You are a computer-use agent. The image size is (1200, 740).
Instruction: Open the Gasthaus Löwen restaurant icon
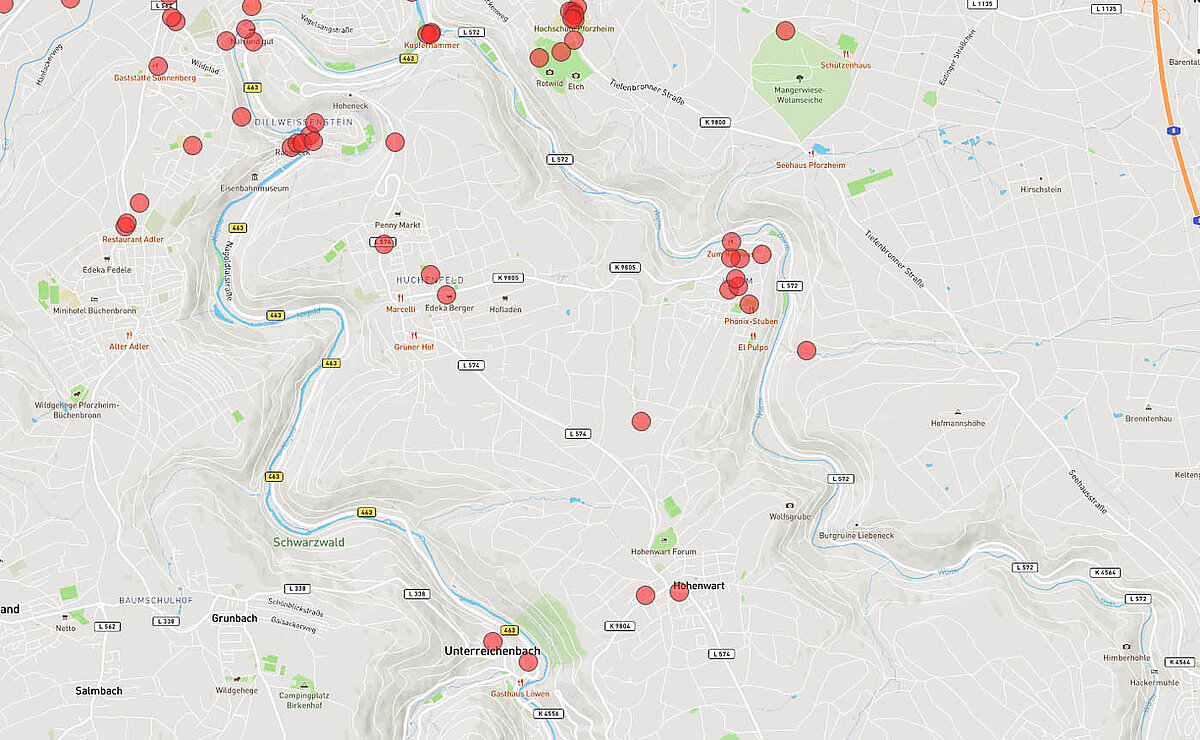click(520, 683)
